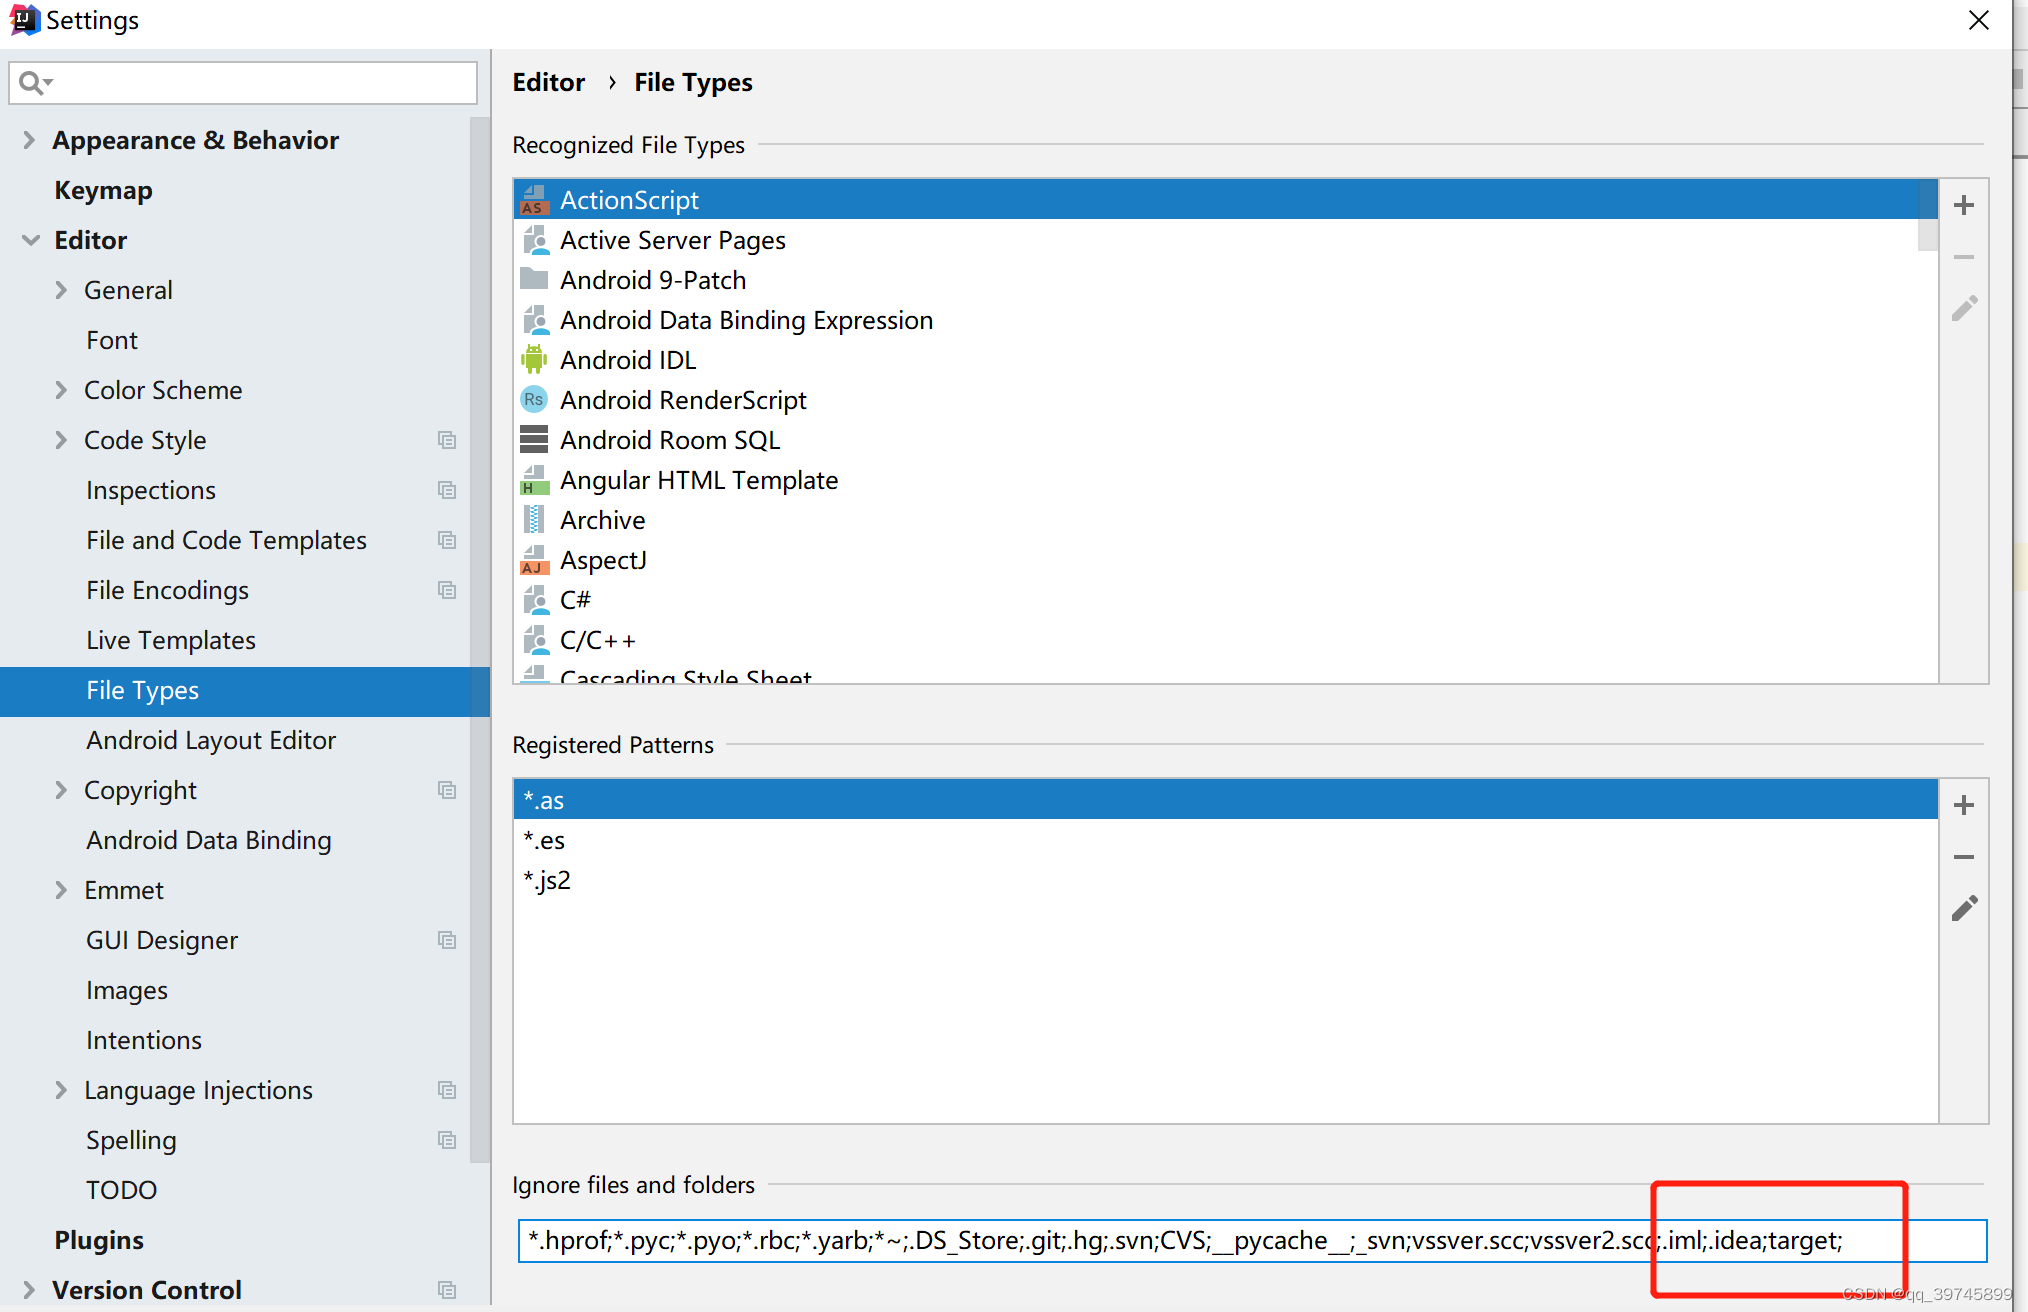Collapse the Editor tree section

click(x=31, y=240)
